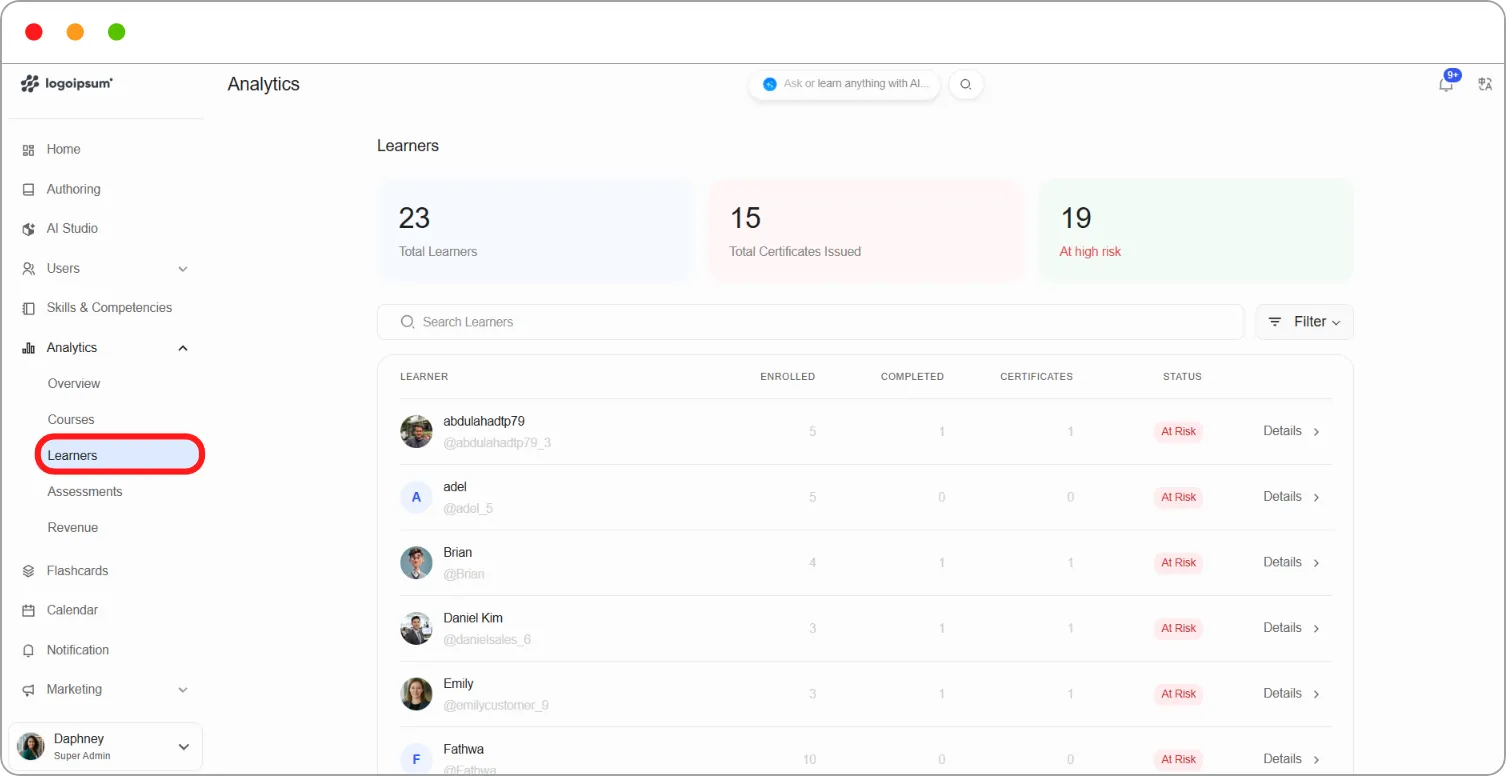Click the logoipsum logo
1506x776 pixels.
point(67,84)
